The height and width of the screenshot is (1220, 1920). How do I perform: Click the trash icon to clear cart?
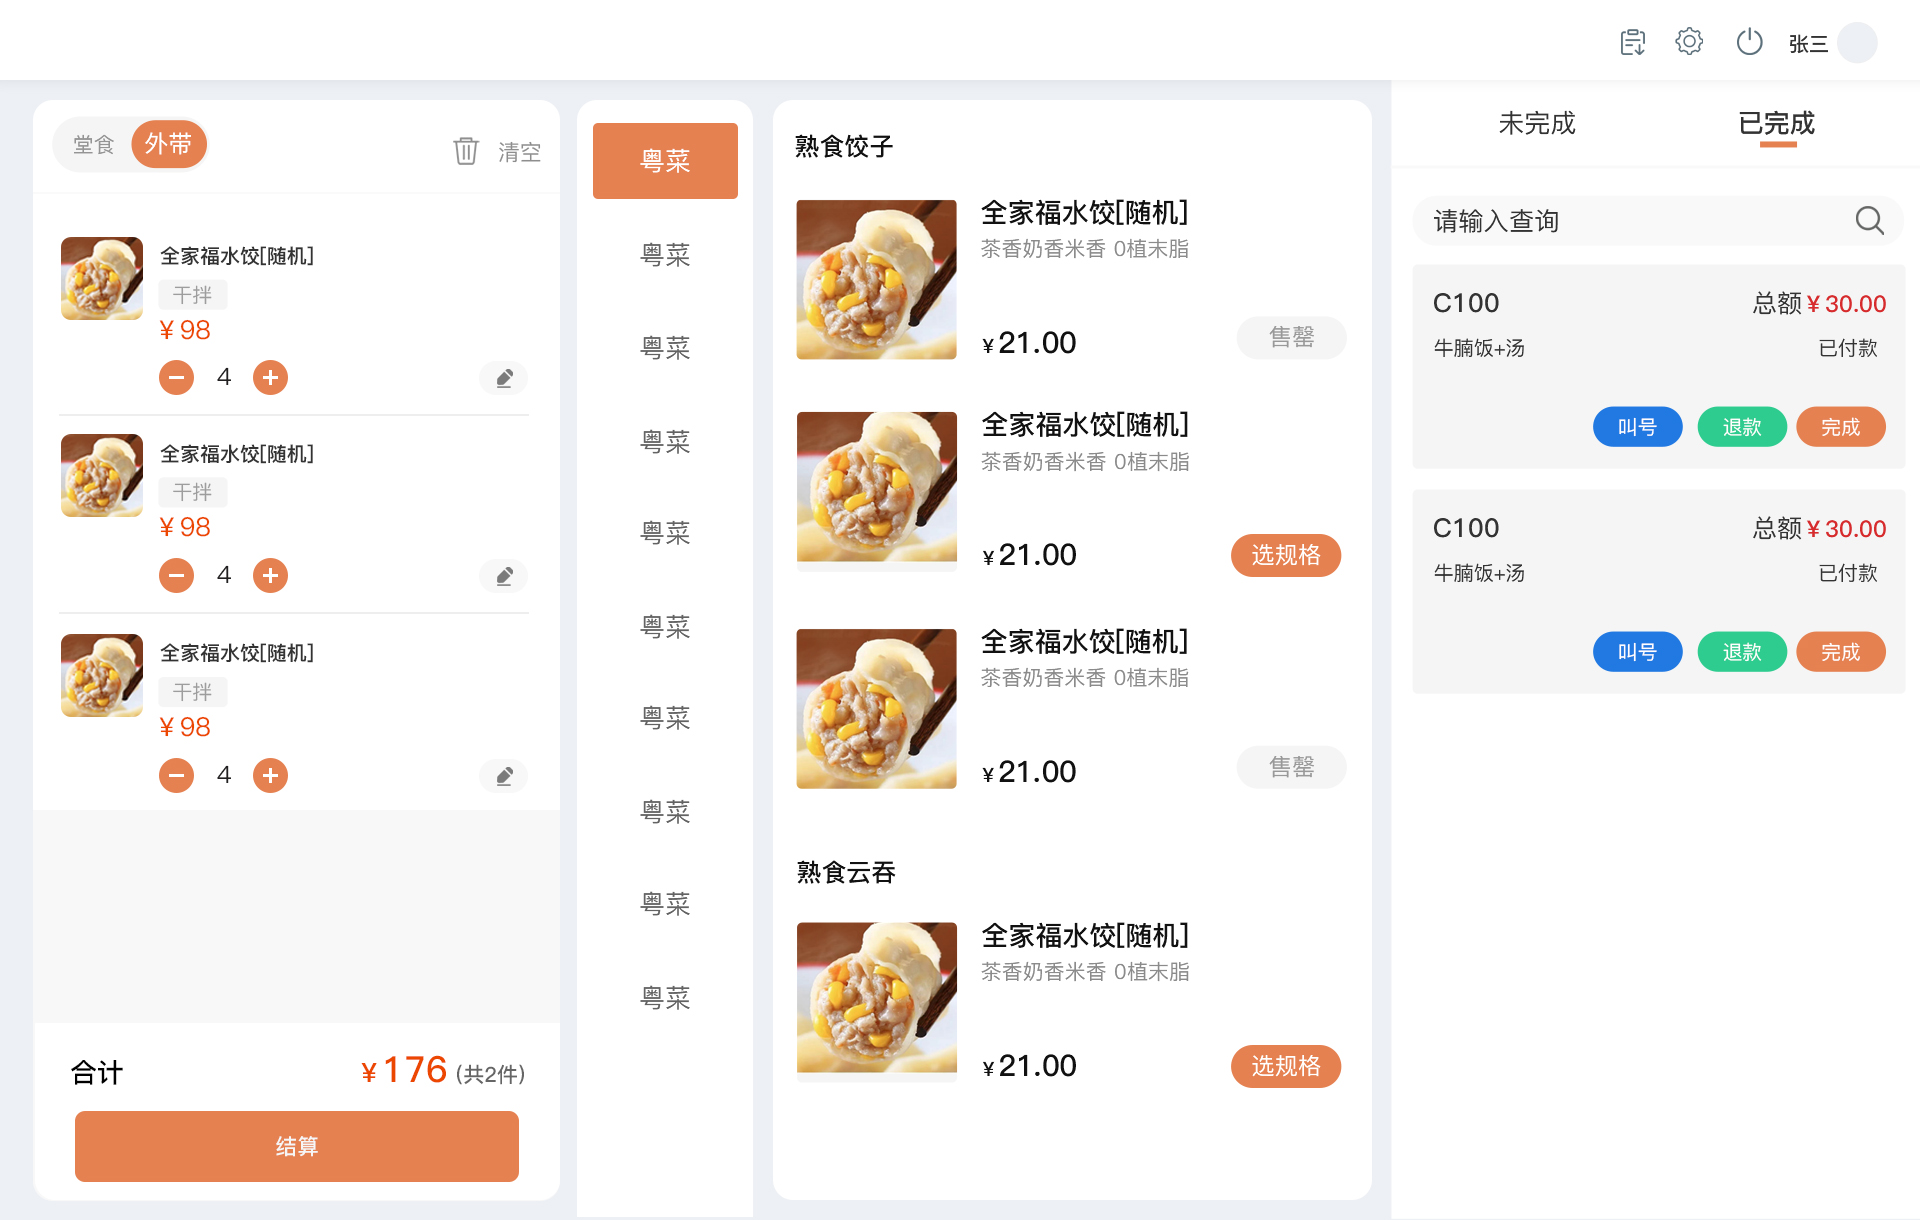coord(466,151)
